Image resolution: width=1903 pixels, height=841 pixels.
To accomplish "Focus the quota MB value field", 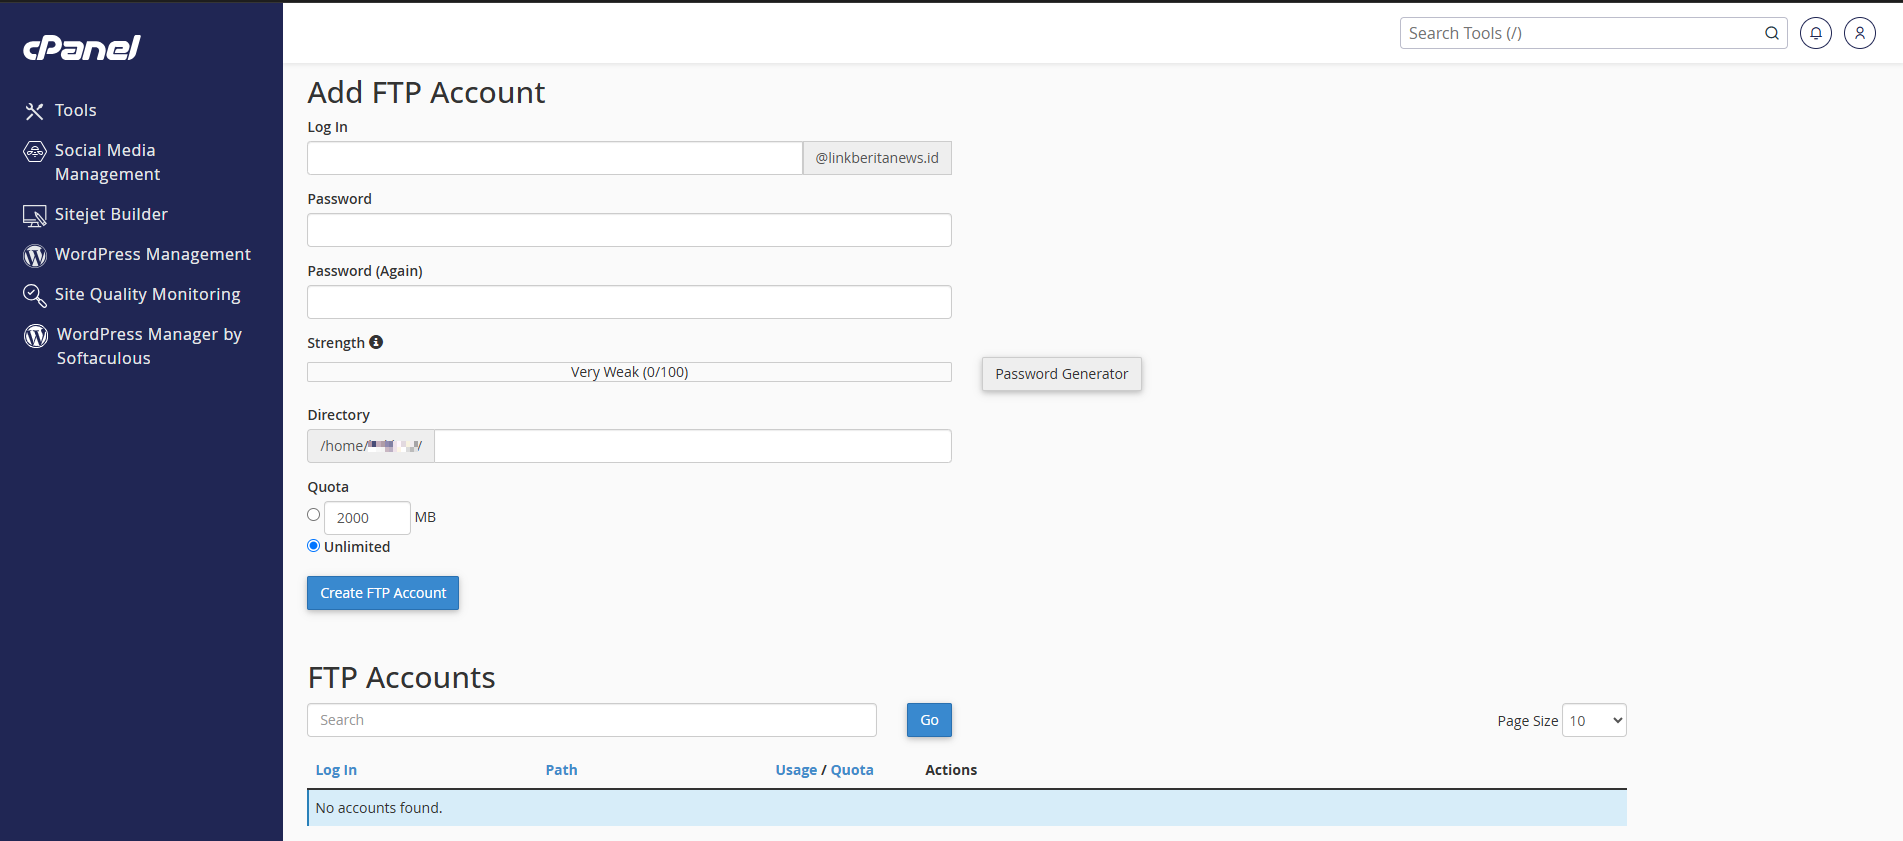I will coord(367,518).
